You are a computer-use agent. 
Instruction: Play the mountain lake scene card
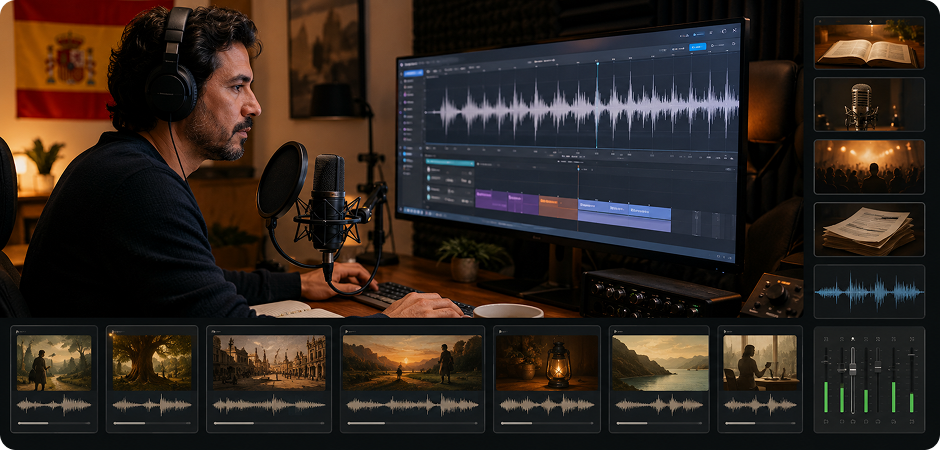coord(615,331)
